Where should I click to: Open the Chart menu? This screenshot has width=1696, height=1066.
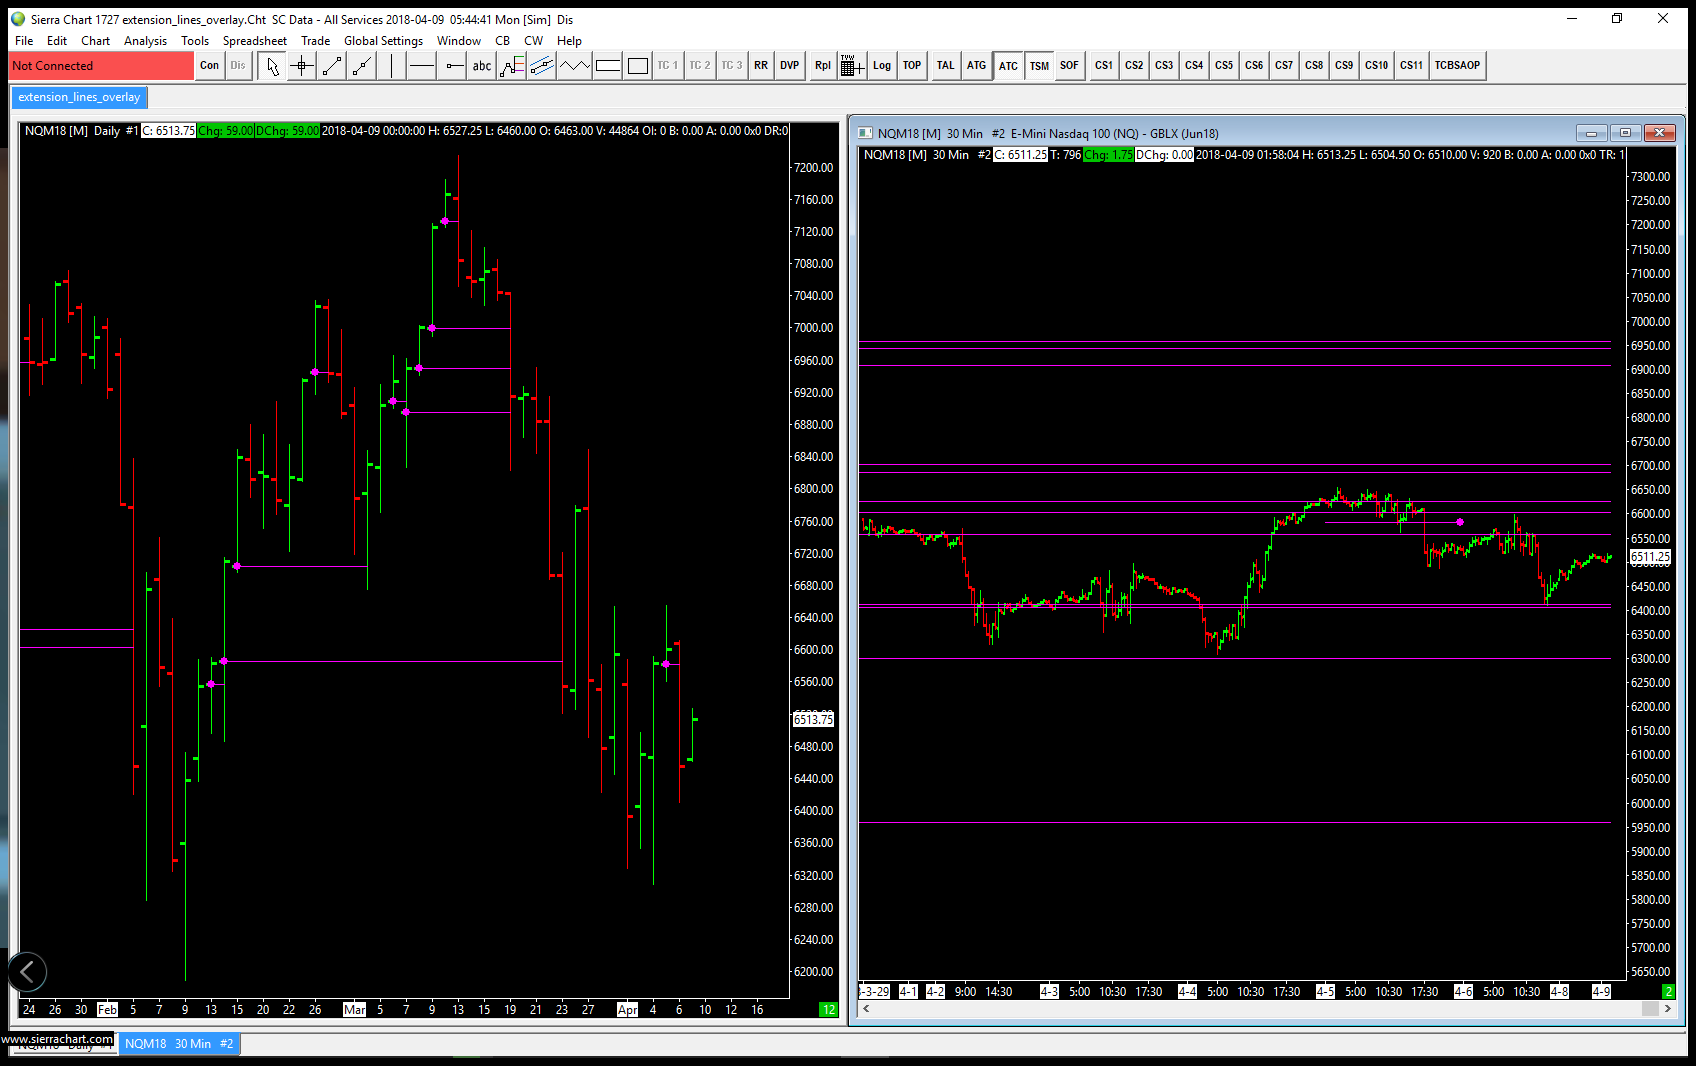pyautogui.click(x=96, y=41)
